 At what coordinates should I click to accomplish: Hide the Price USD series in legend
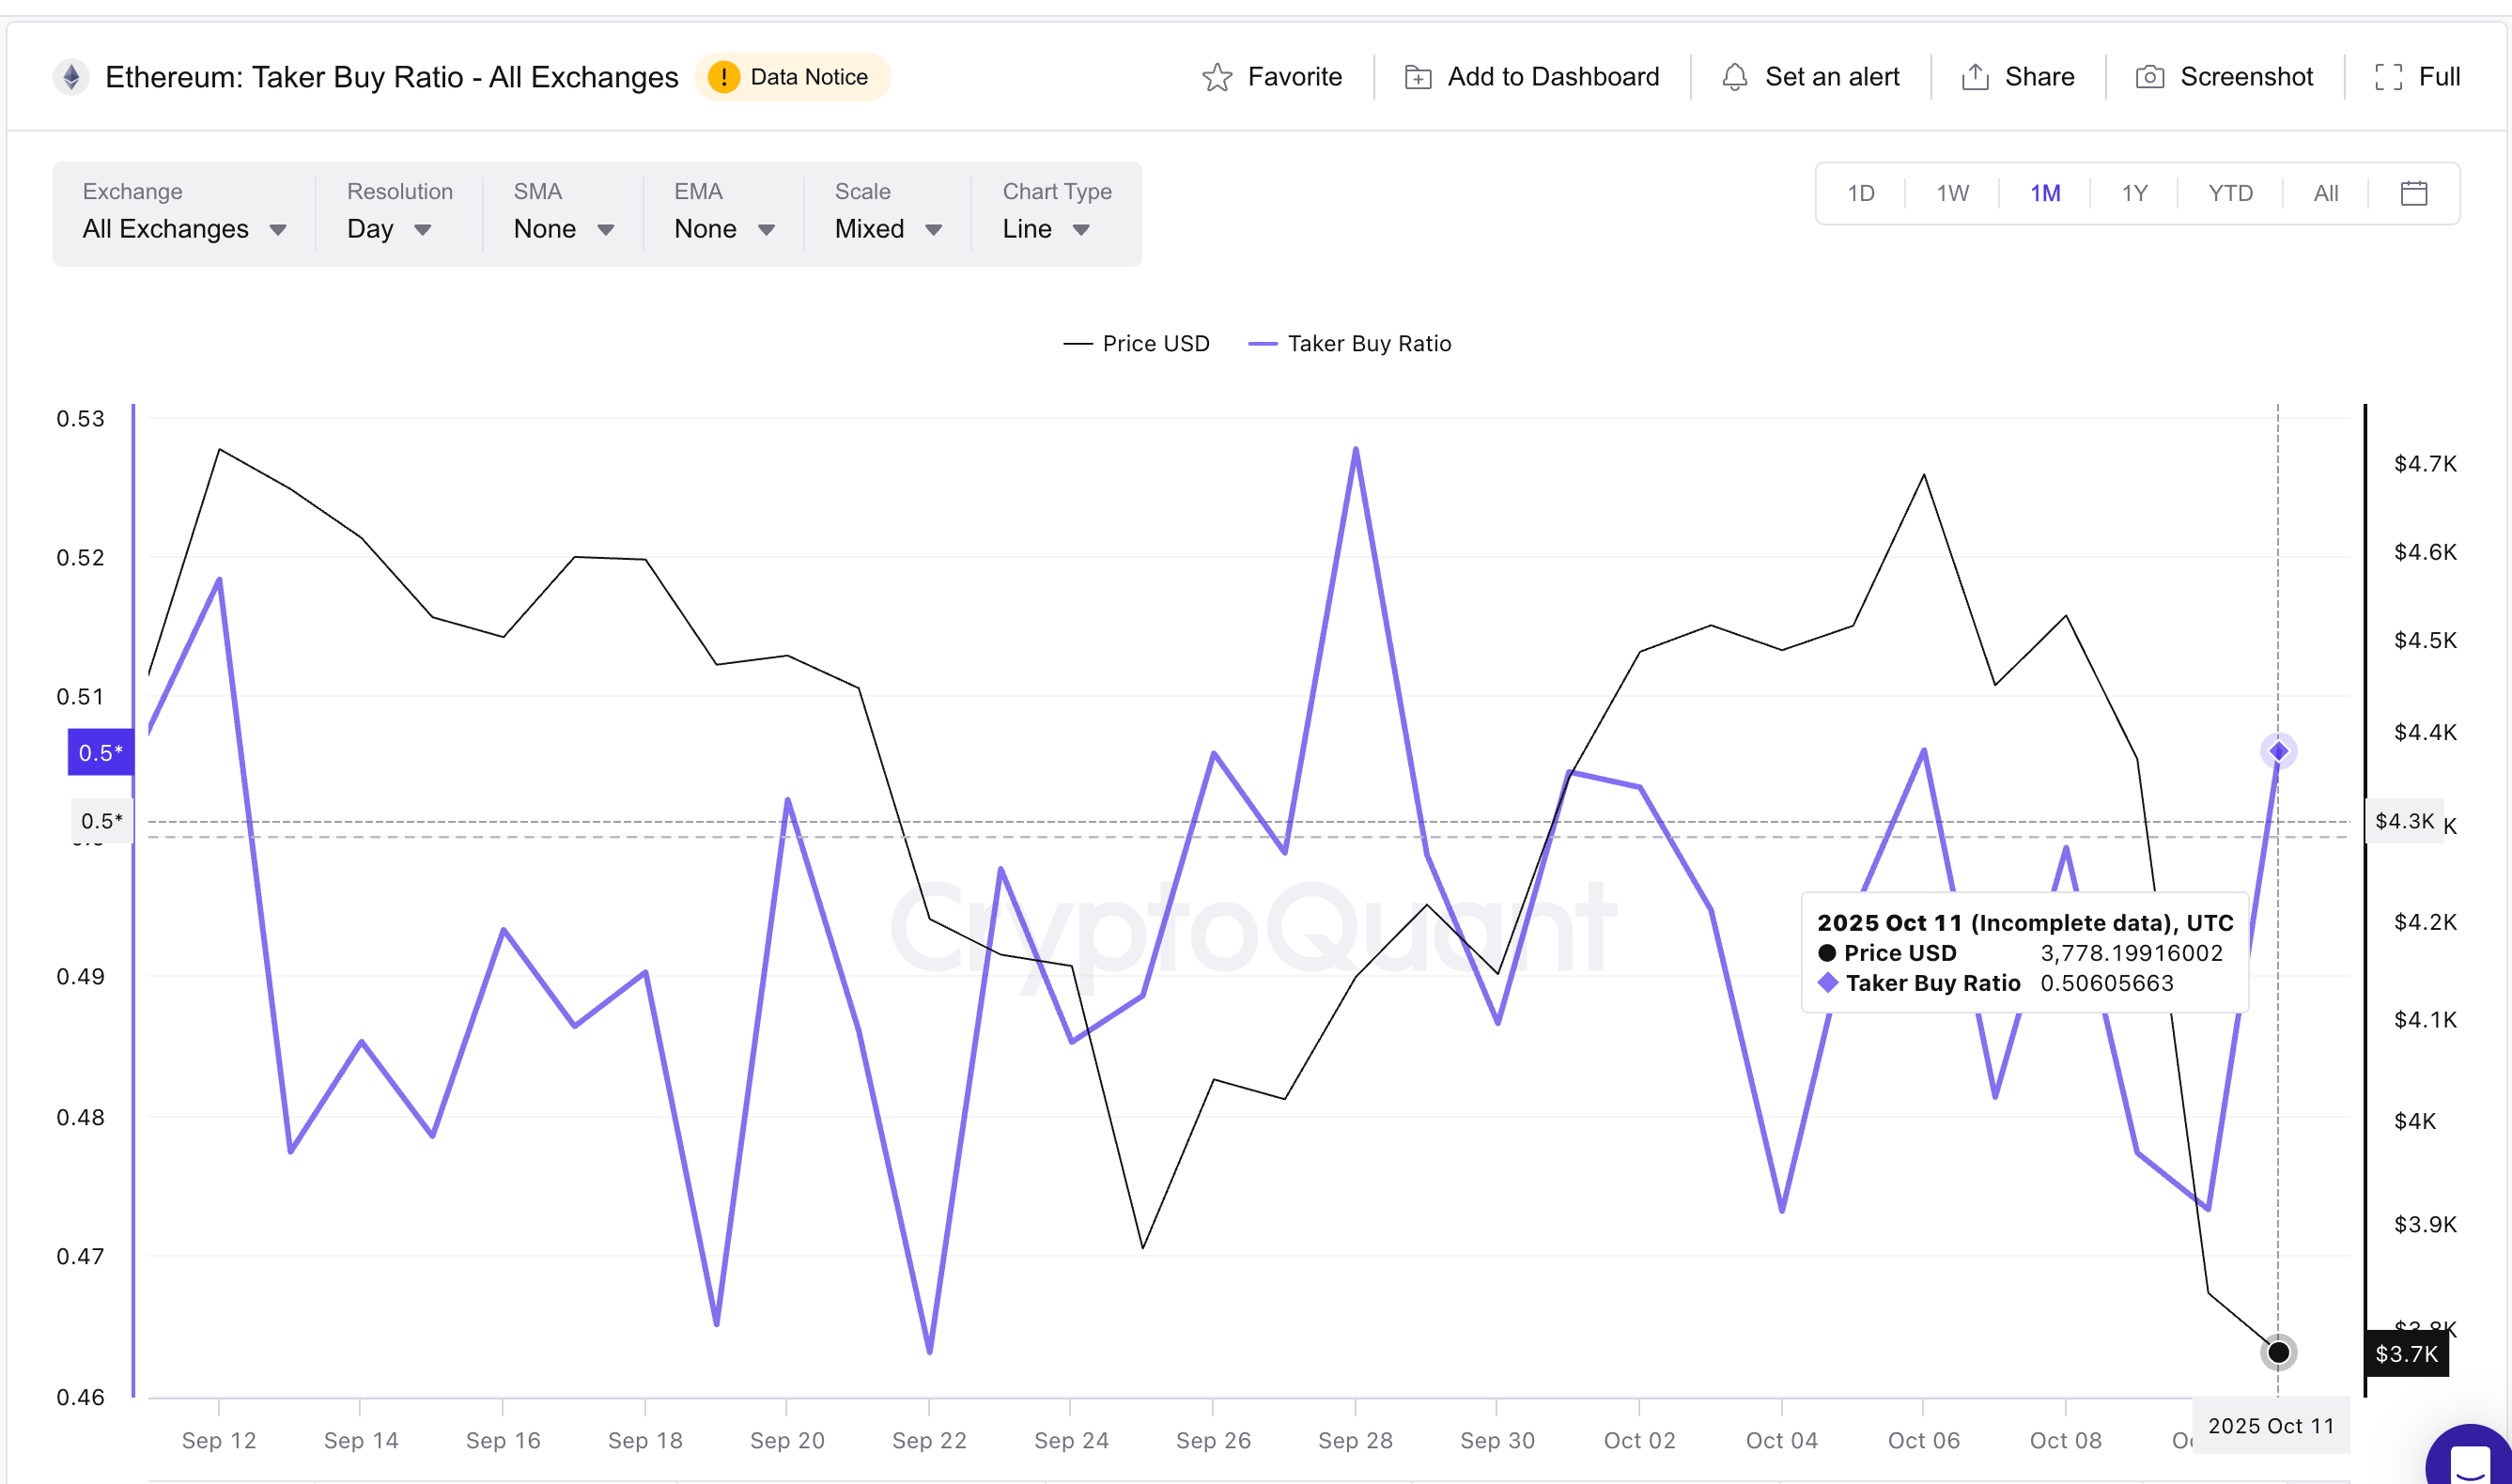1137,343
